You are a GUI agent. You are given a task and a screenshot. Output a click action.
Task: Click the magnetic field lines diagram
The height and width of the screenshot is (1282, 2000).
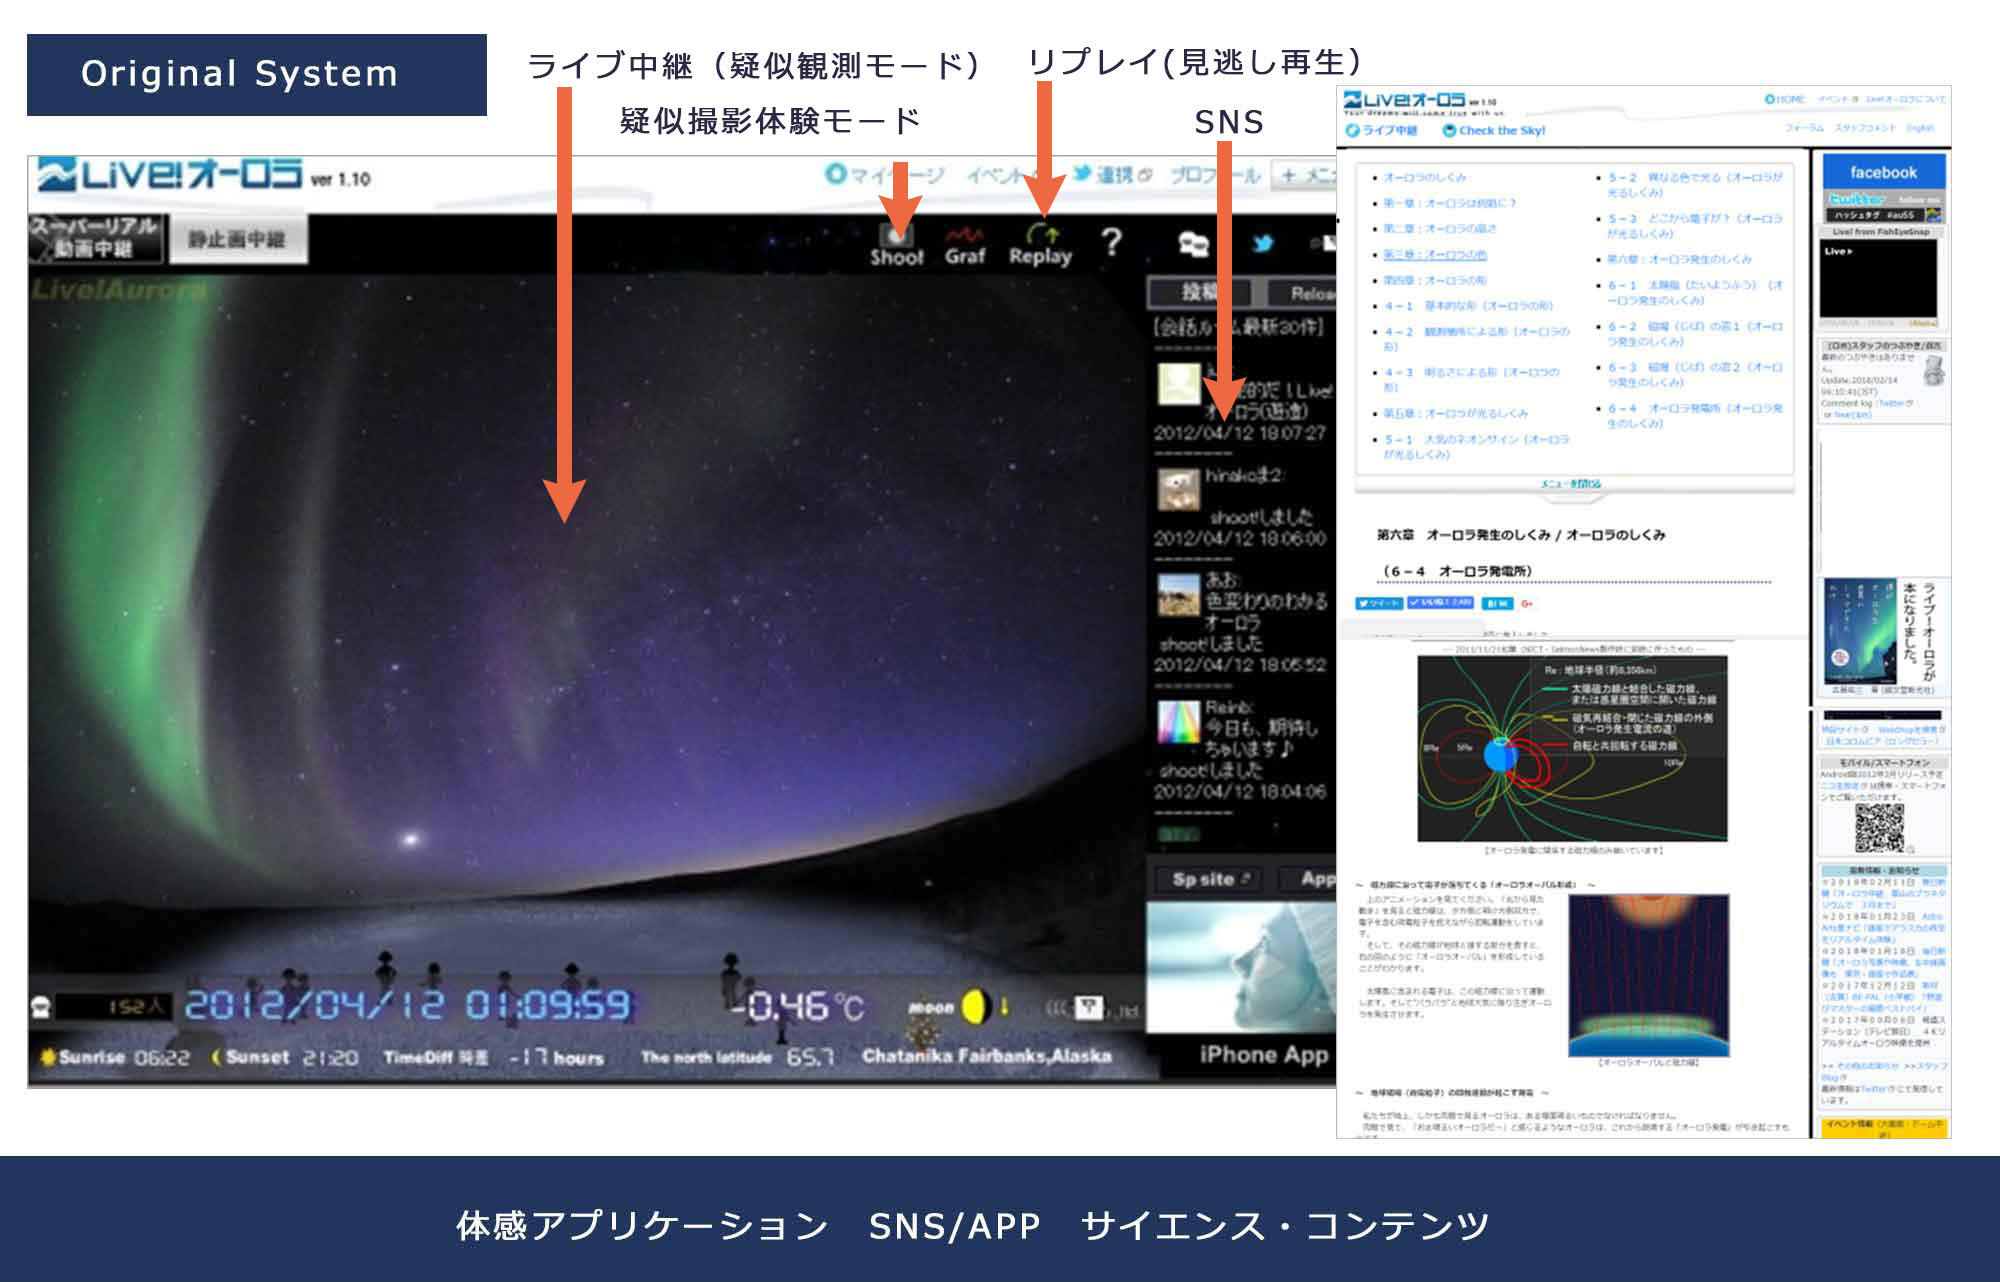[1572, 749]
